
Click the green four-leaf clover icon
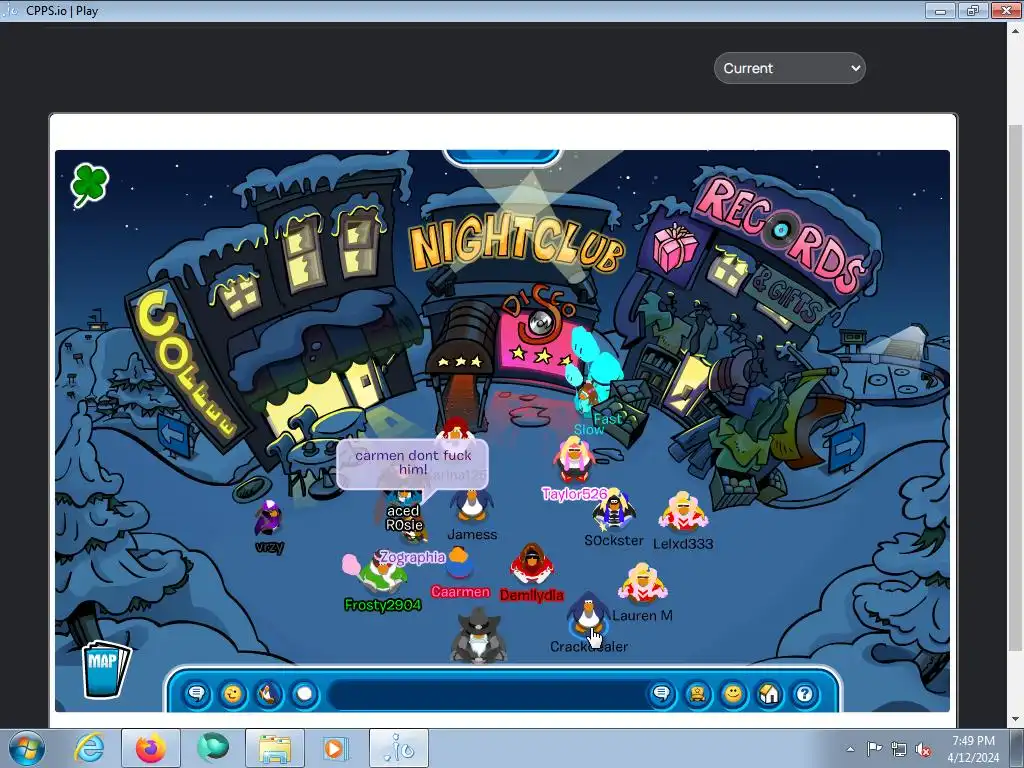pyautogui.click(x=89, y=185)
